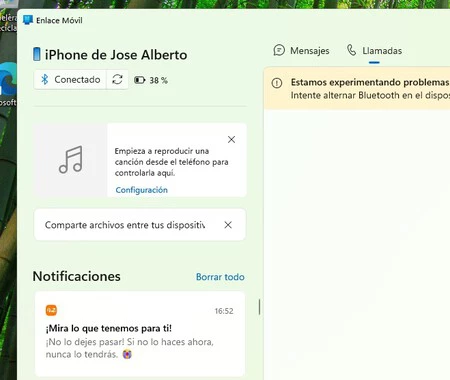Click the Intente alternar Bluetooth message line

(370, 95)
